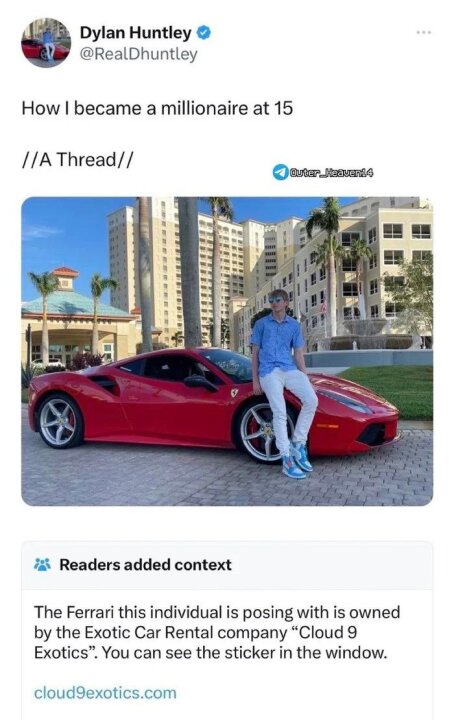Open the three-dot more options menu
Screen dimensions: 454x720
pyautogui.click(x=424, y=33)
